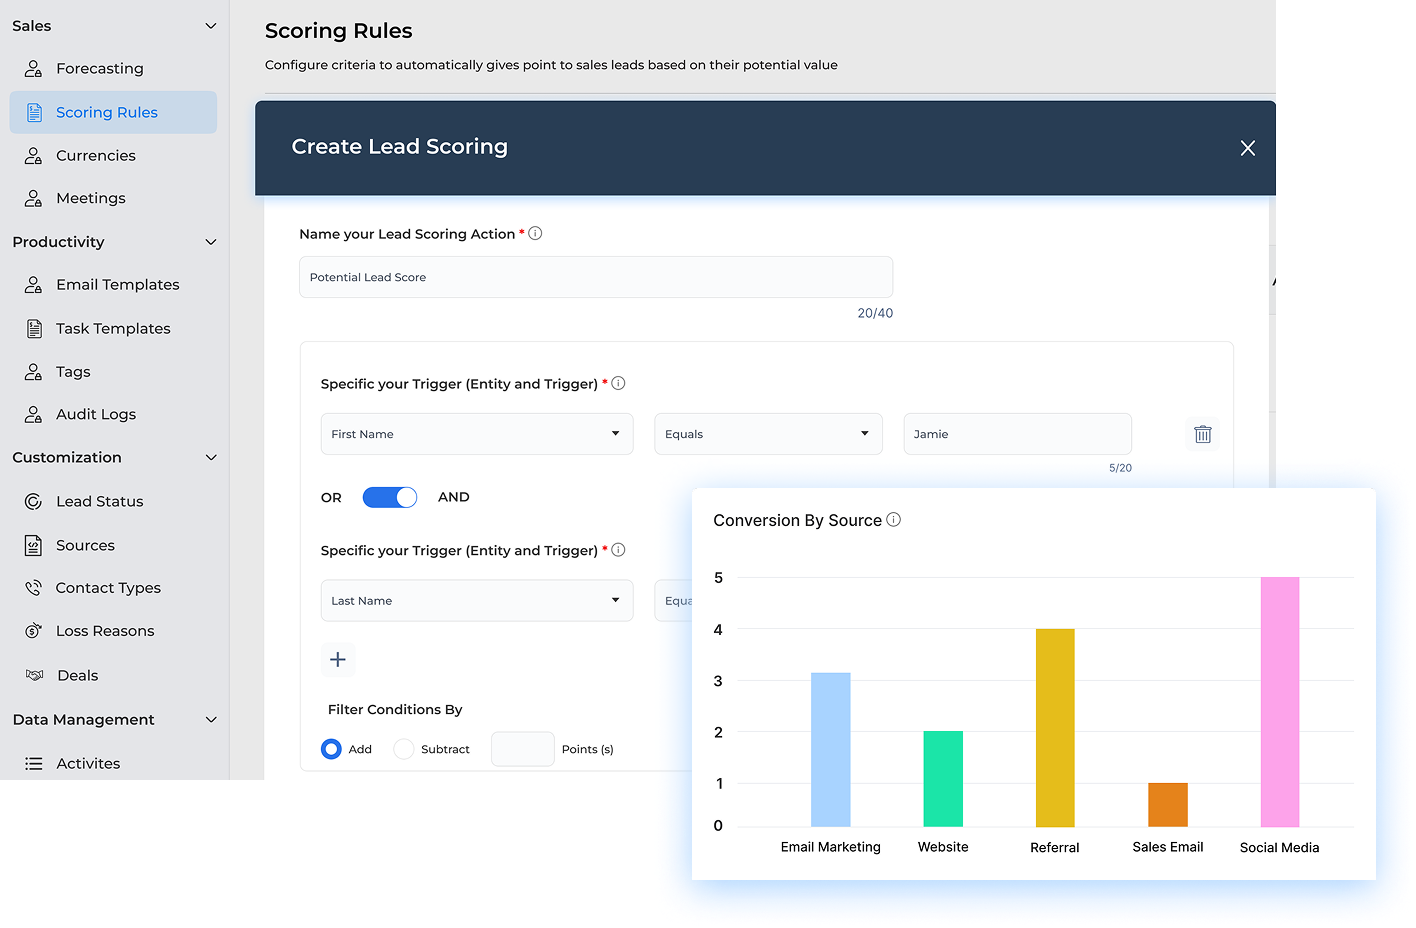The width and height of the screenshot is (1416, 928).
Task: Select the Social Media pink bar
Action: (1280, 700)
